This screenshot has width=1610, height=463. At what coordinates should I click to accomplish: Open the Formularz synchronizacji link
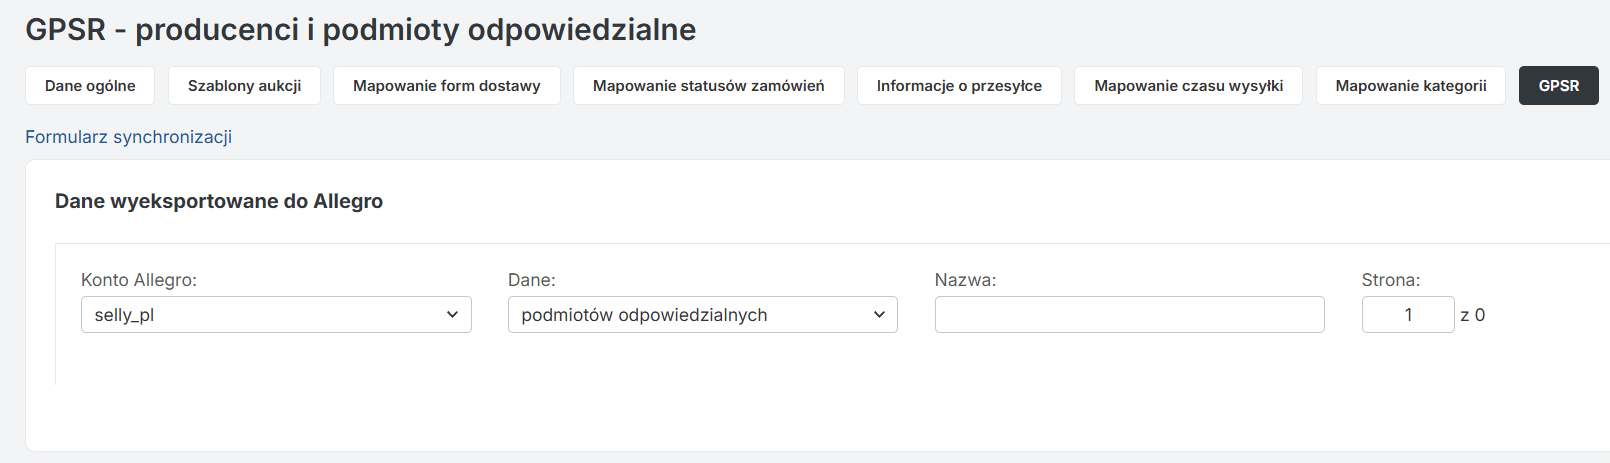[128, 137]
